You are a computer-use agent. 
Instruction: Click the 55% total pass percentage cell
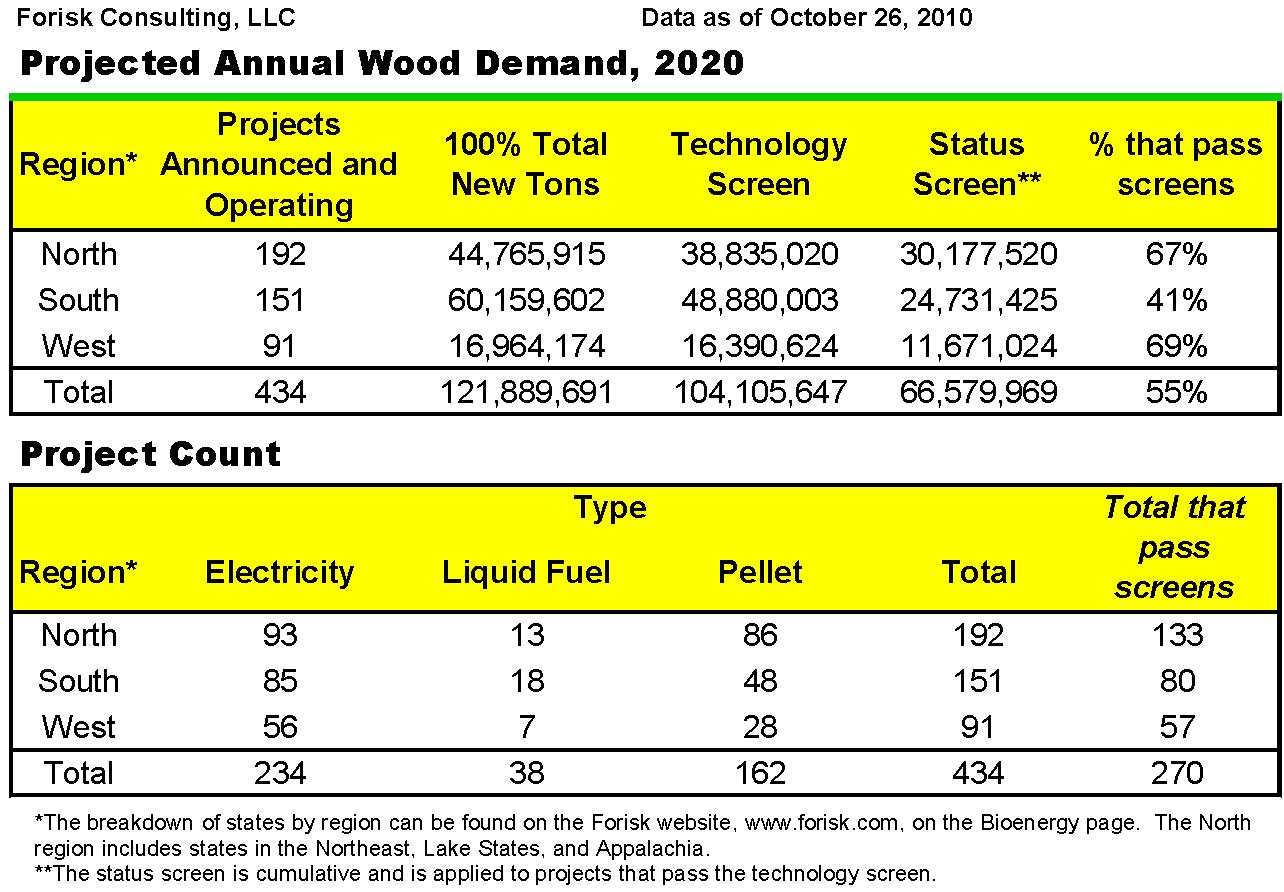tap(1176, 392)
